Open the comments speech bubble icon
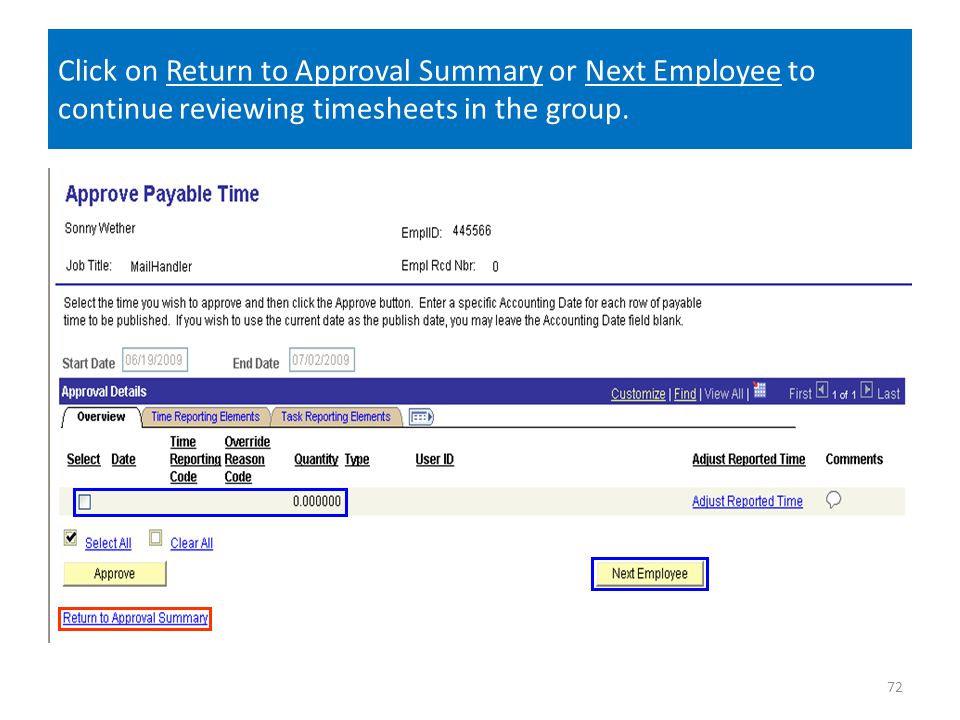Viewport: 960px width, 720px height. pyautogui.click(x=833, y=500)
